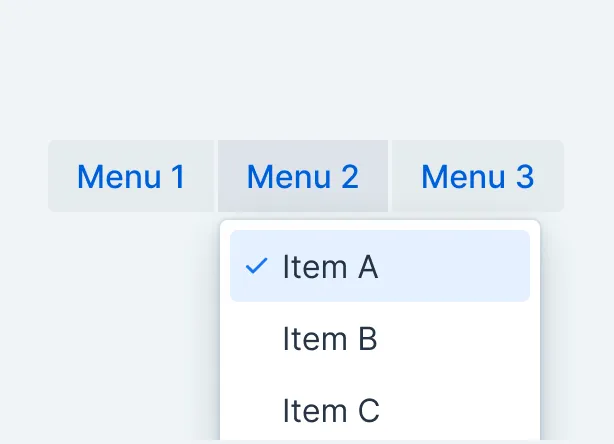
Task: Switch to Menu 3 in the menu bar
Action: pyautogui.click(x=477, y=177)
